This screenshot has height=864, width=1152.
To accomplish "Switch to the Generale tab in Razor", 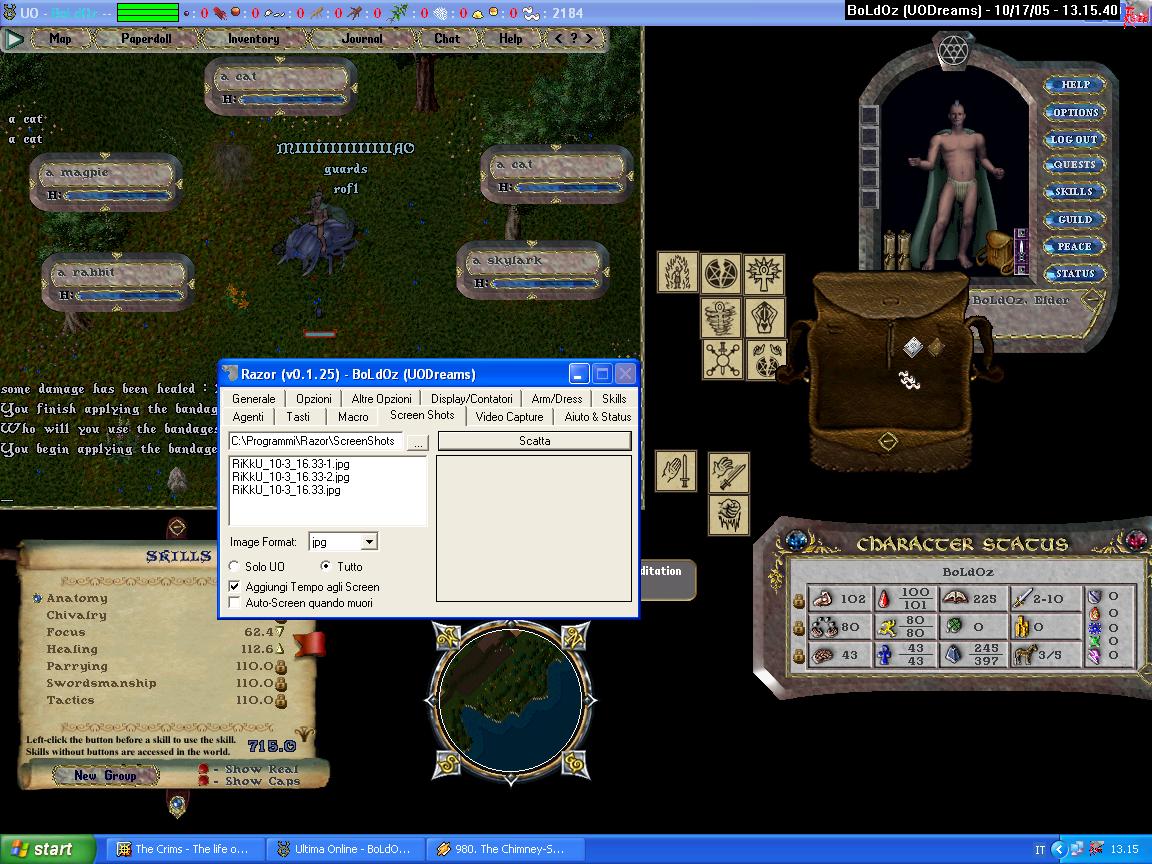I will (253, 399).
